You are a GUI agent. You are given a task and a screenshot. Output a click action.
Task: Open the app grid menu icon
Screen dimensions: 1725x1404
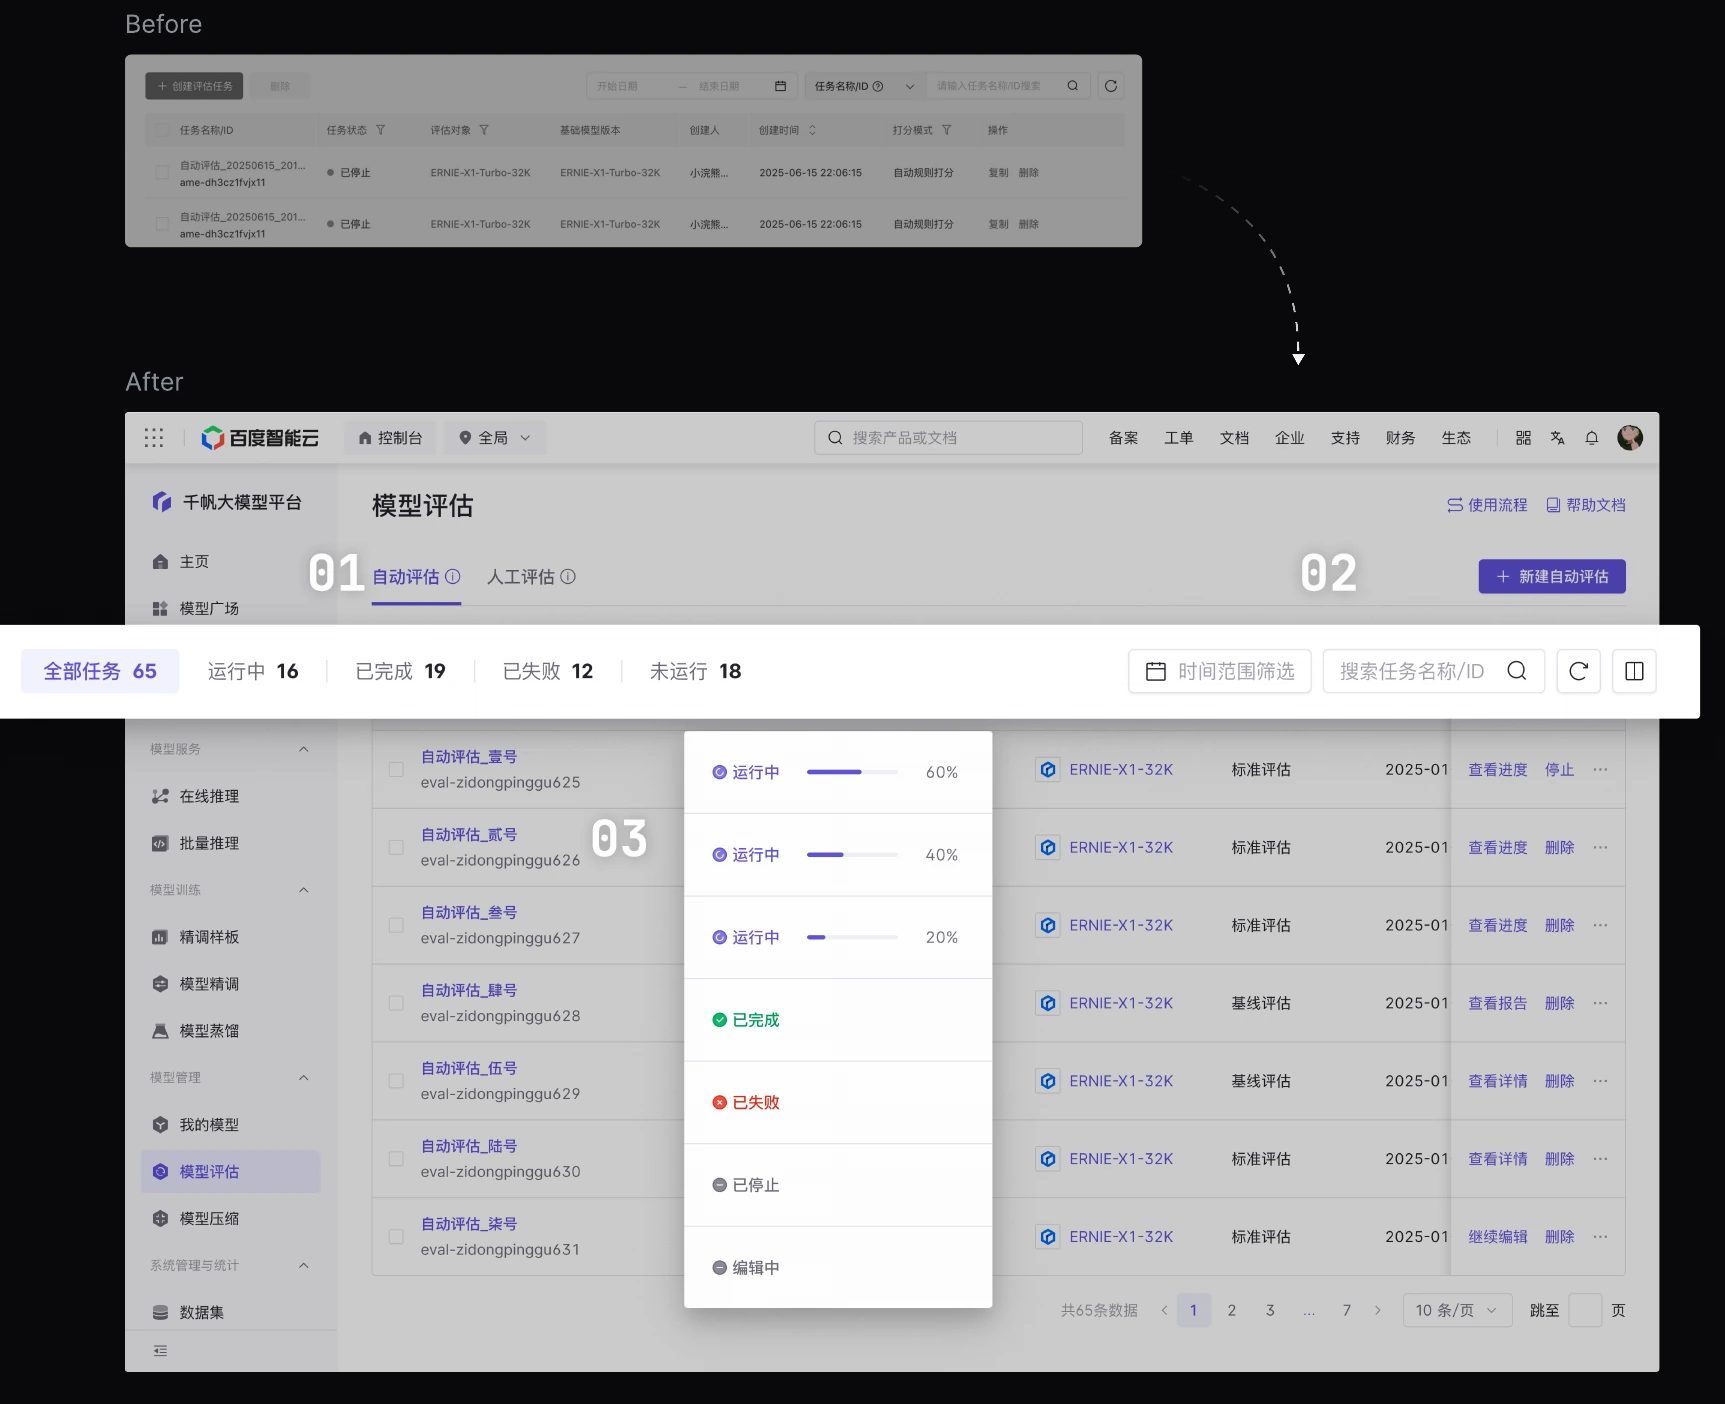click(154, 437)
